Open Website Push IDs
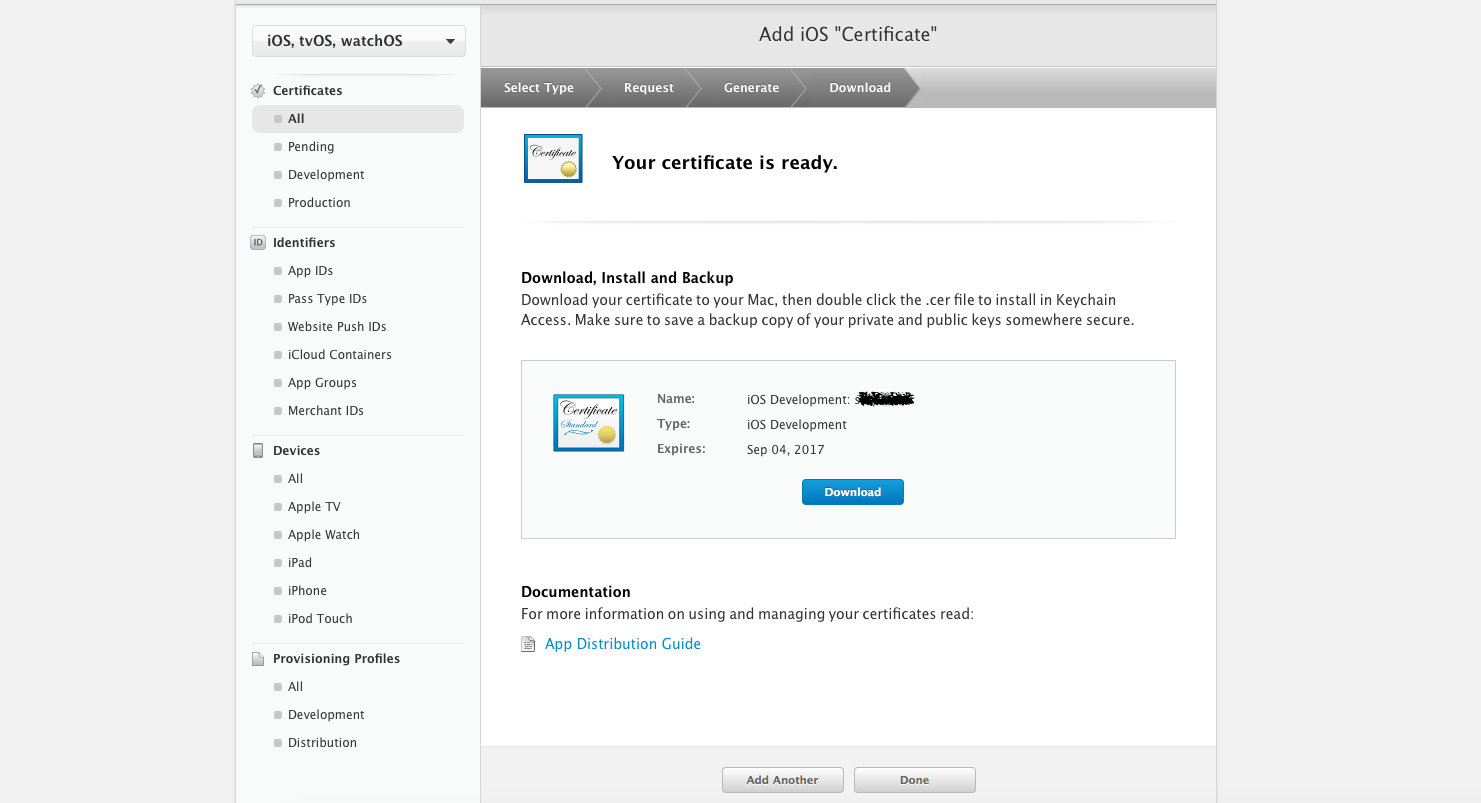 coord(337,327)
